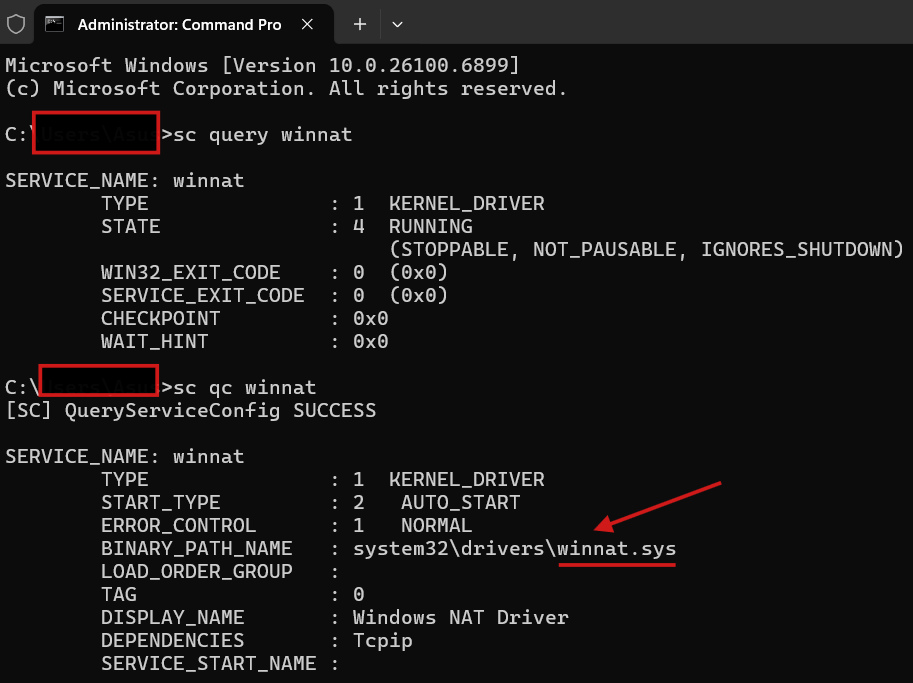
Task: Click the RUNNING state value
Action: coord(431,227)
